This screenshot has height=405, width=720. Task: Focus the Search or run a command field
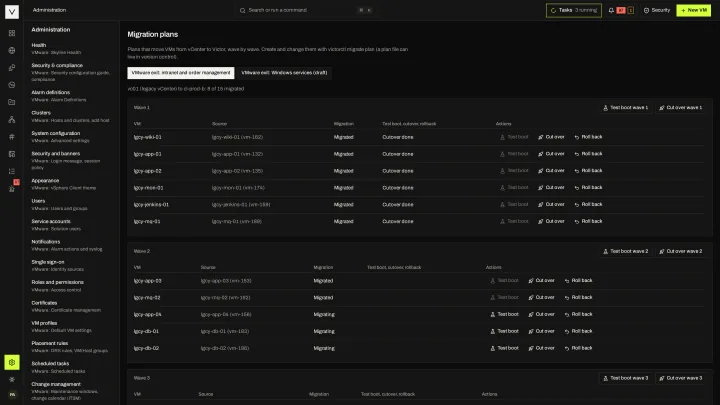click(305, 10)
